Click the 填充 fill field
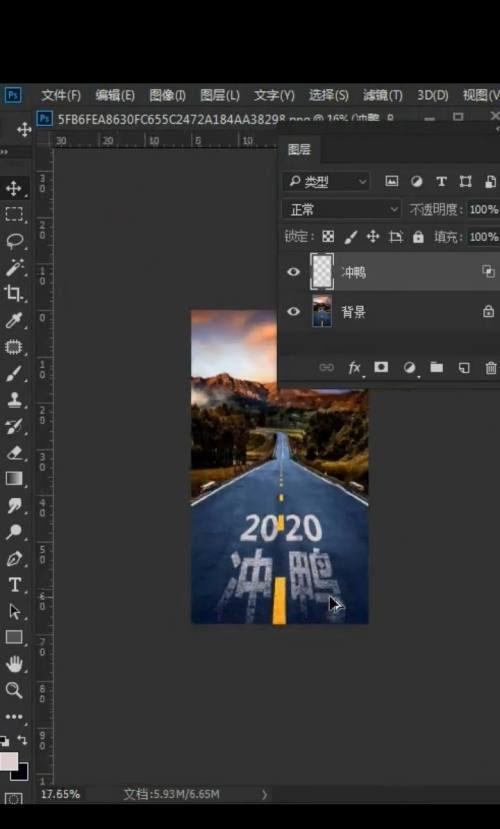500x829 pixels. point(483,236)
